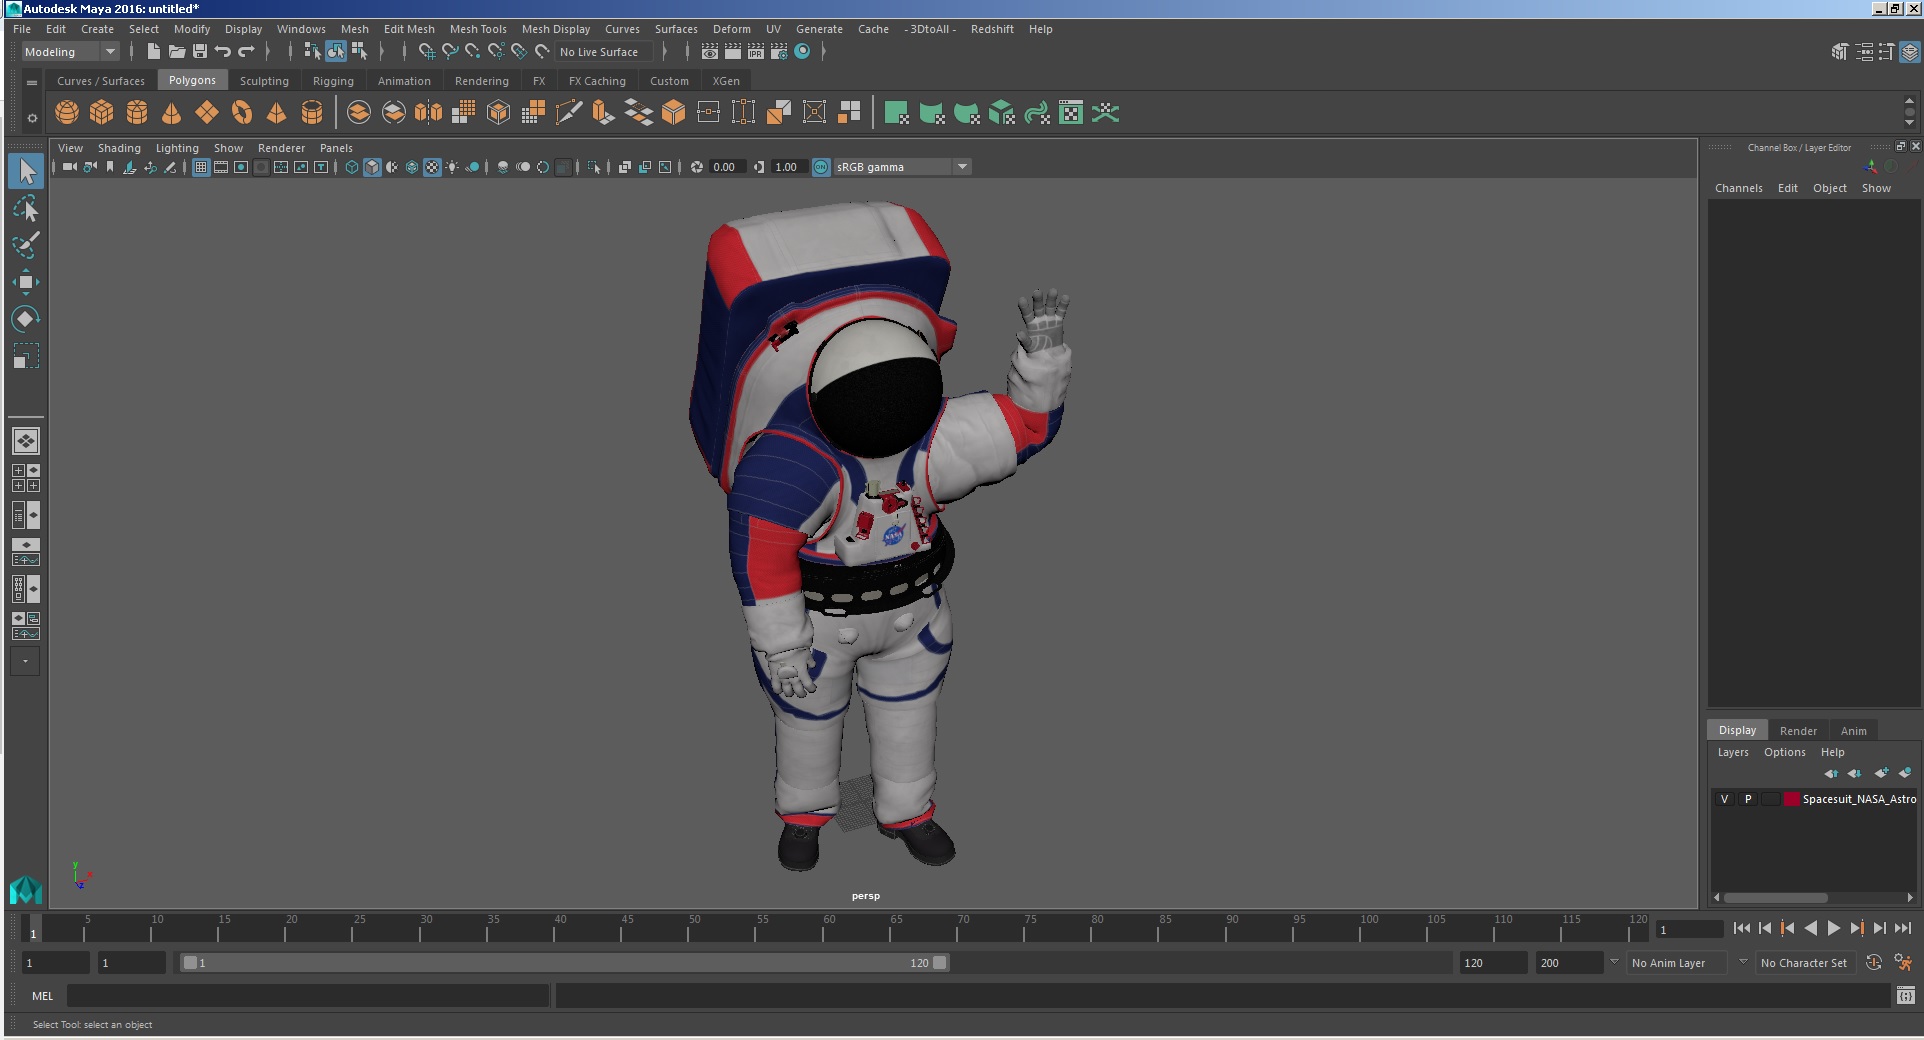Click the go to start of playback button
Image resolution: width=1924 pixels, height=1040 pixels.
(1741, 928)
